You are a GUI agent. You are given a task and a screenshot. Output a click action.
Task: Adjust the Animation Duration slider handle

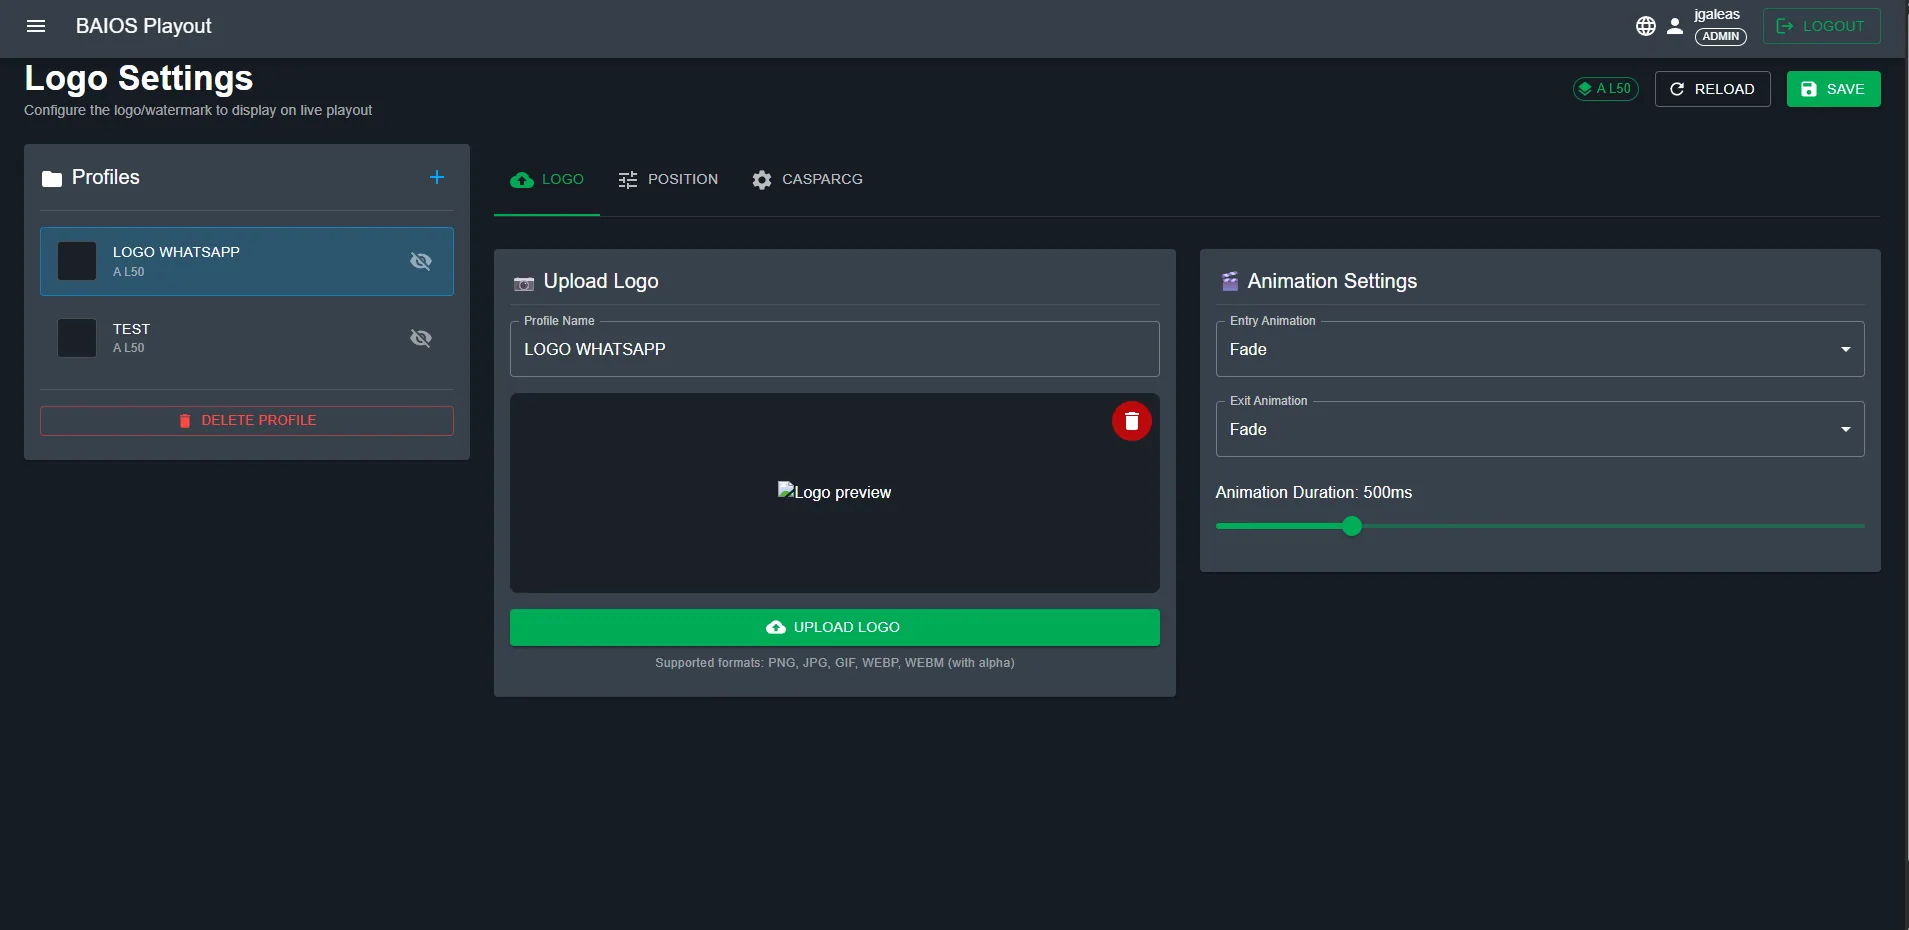pos(1352,526)
